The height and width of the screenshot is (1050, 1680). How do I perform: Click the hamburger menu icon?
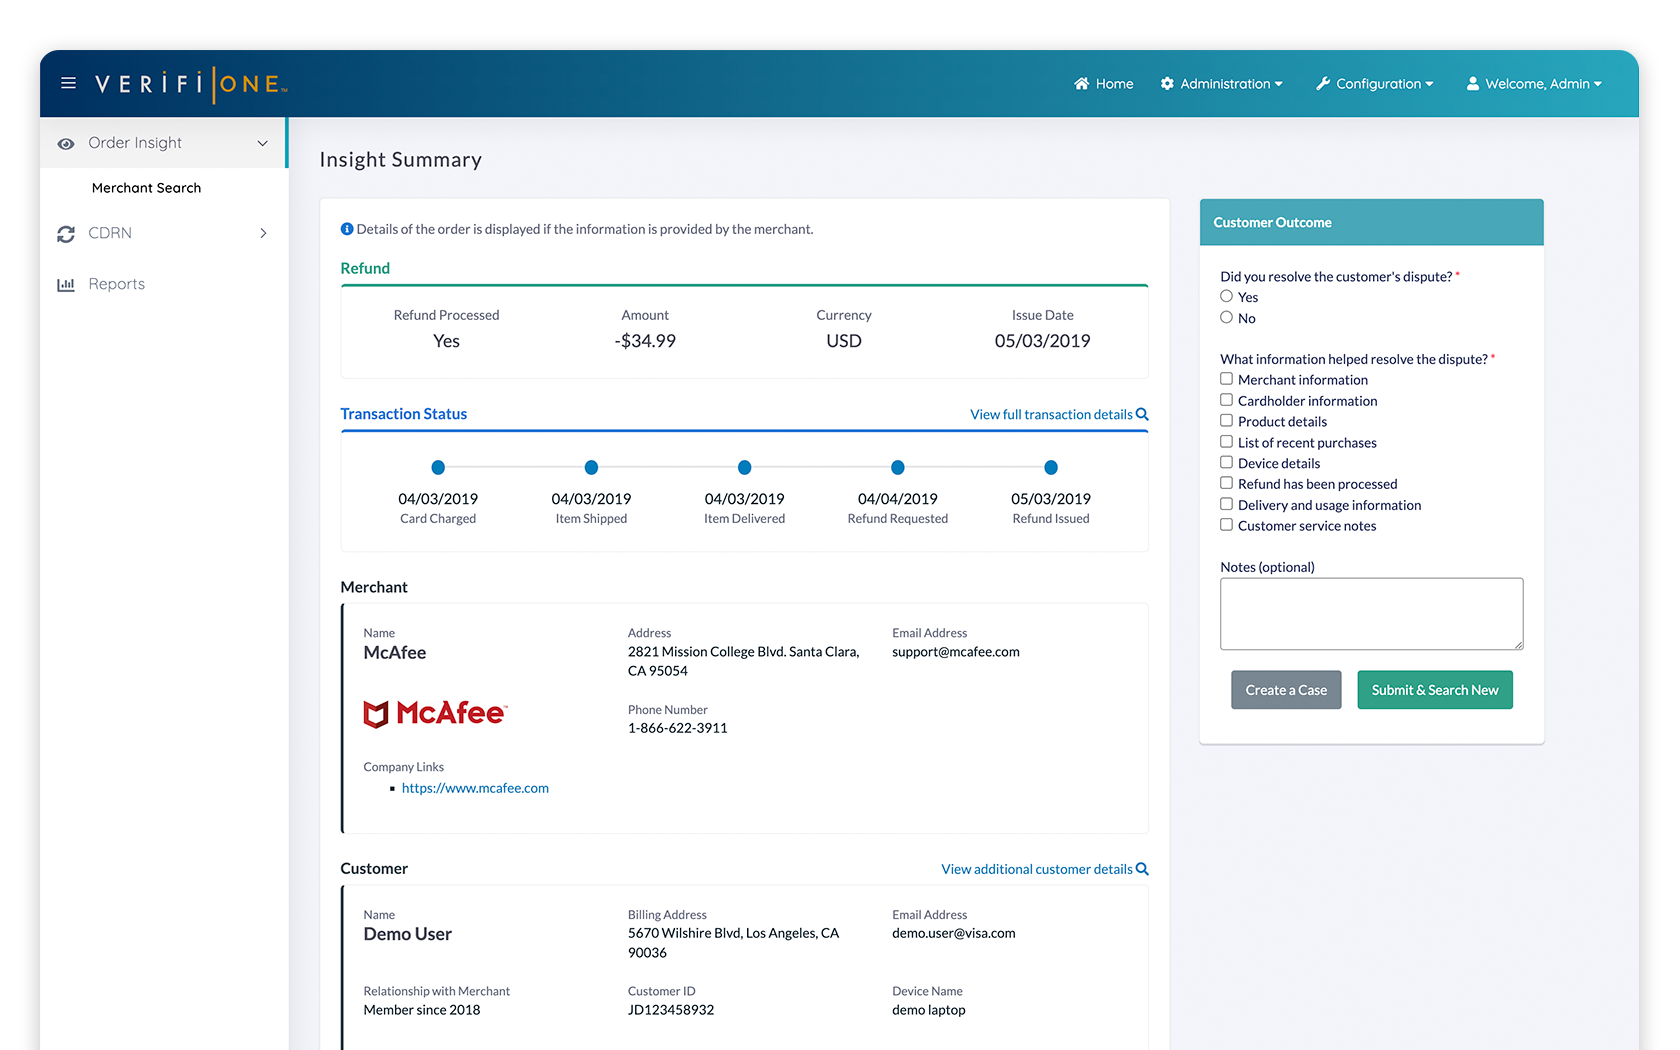coord(68,83)
